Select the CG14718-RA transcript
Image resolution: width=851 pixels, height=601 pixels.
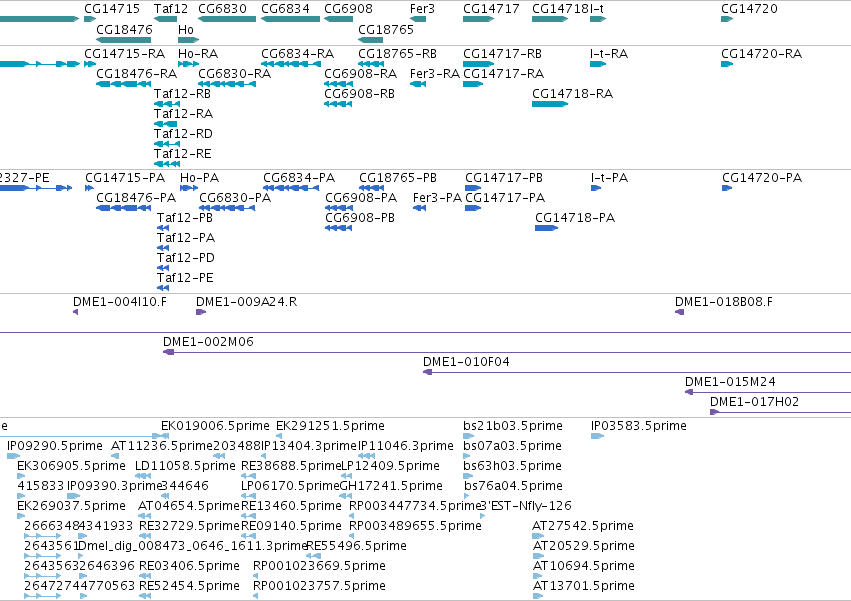[550, 104]
